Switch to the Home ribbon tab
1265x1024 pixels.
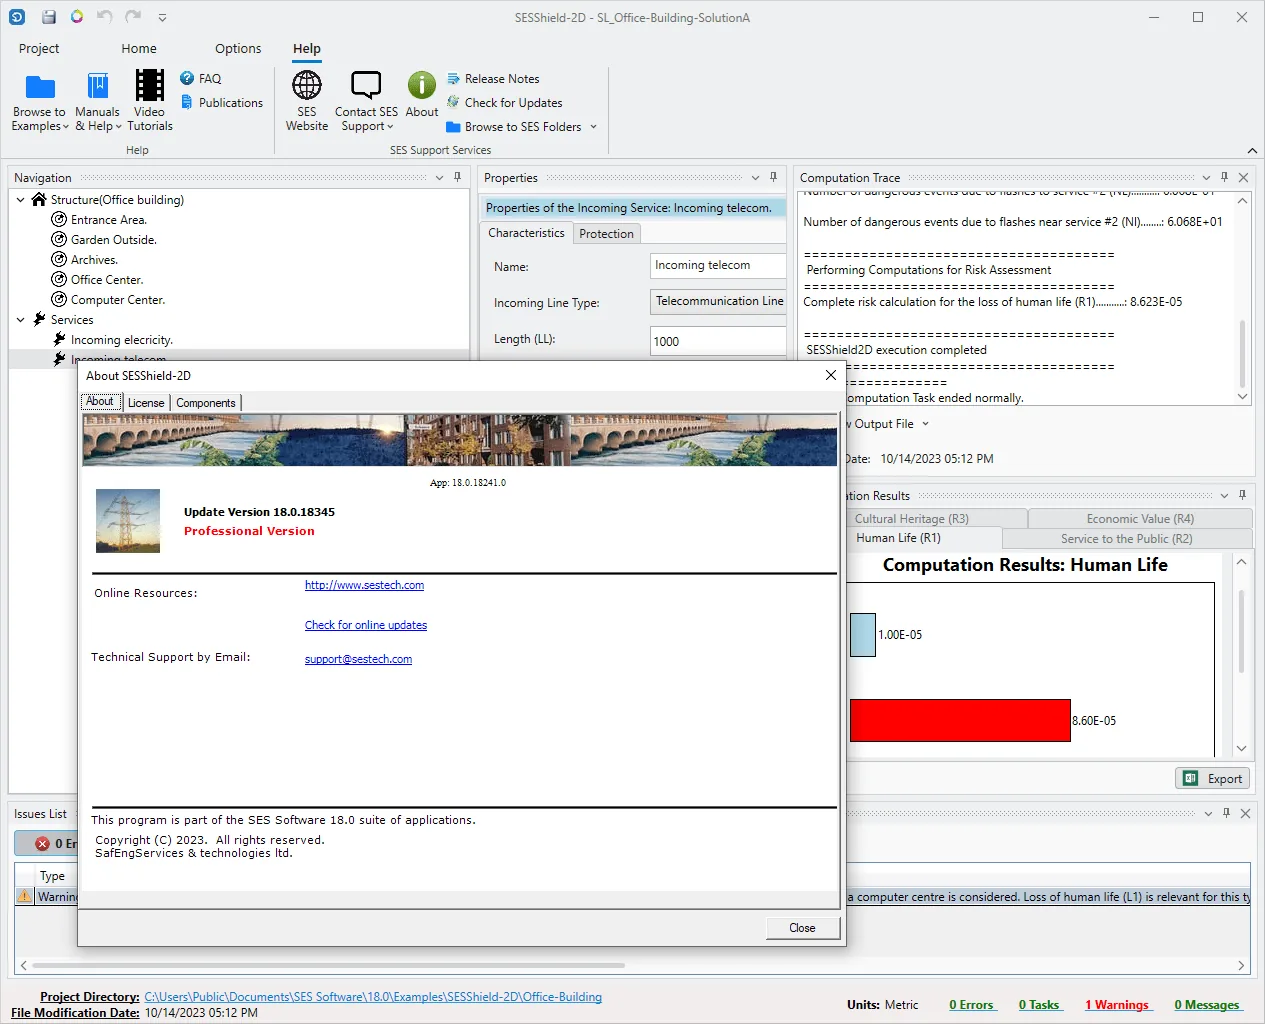[x=139, y=48]
